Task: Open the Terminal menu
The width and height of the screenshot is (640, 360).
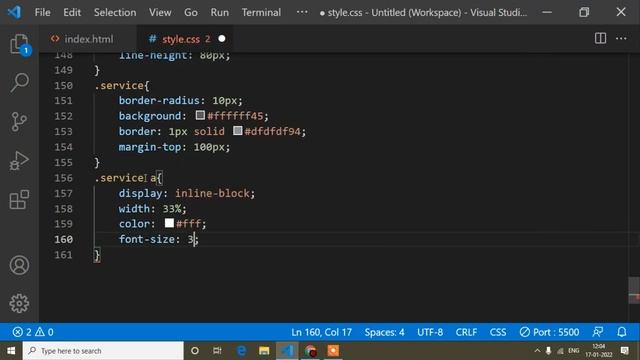Action: pyautogui.click(x=261, y=12)
